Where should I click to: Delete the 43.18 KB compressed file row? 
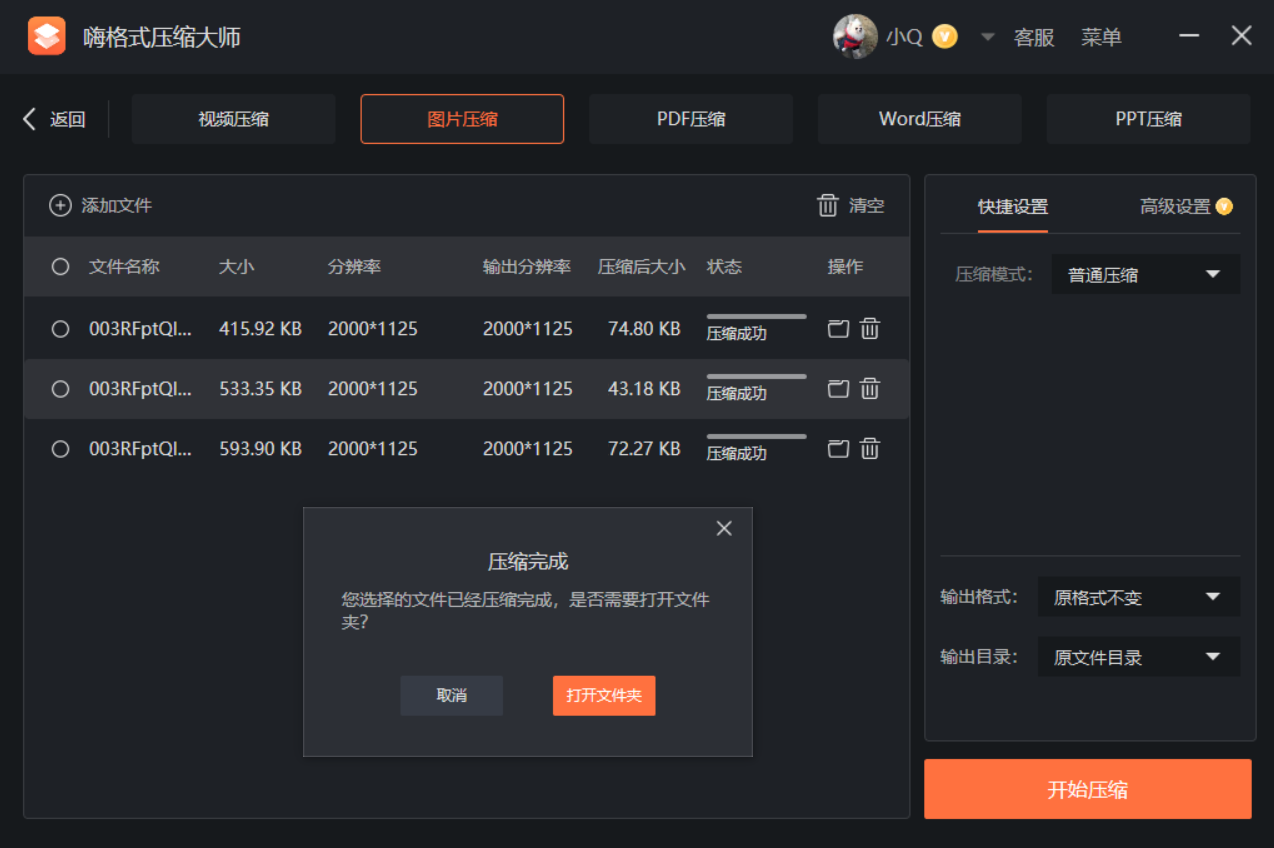[870, 388]
